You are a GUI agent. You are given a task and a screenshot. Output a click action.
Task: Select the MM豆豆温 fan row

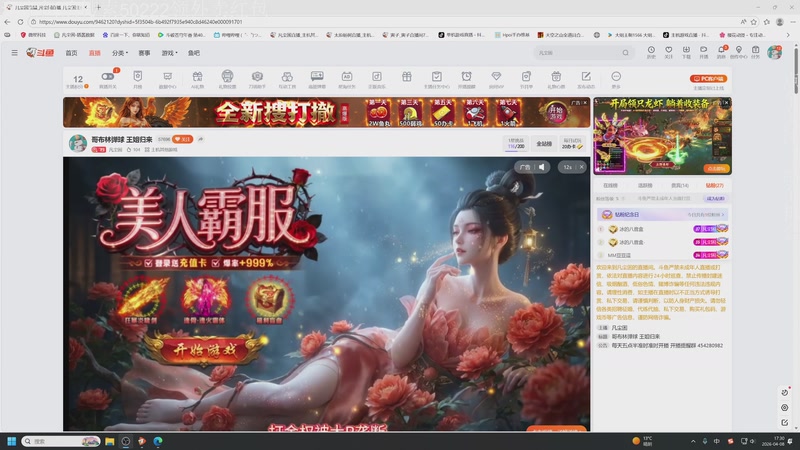pos(662,255)
